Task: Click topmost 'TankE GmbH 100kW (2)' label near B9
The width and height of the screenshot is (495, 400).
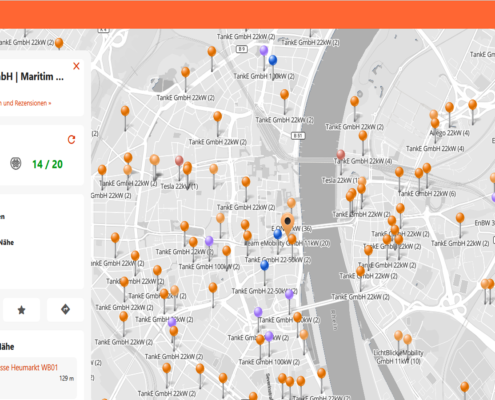Action: click(264, 76)
